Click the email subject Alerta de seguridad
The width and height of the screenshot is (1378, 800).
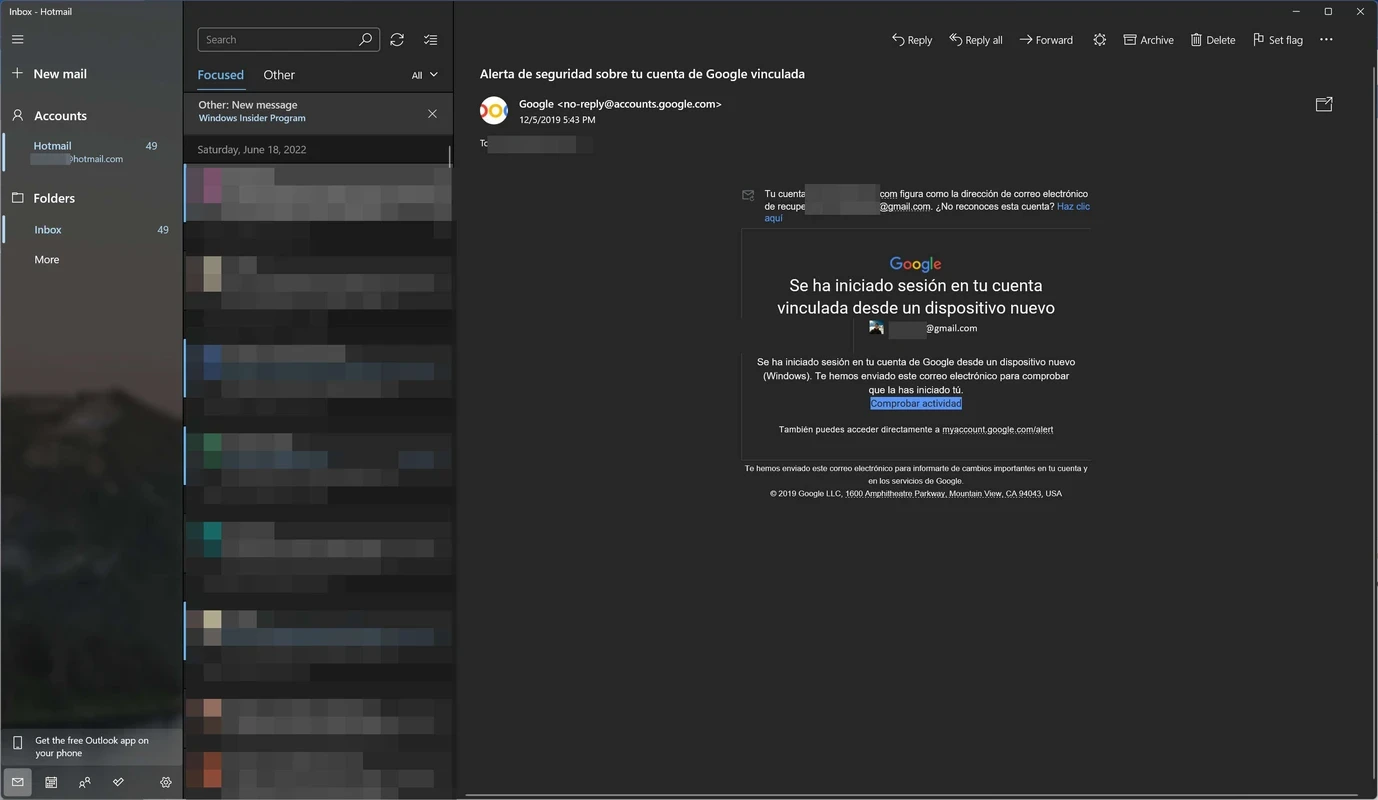click(642, 74)
